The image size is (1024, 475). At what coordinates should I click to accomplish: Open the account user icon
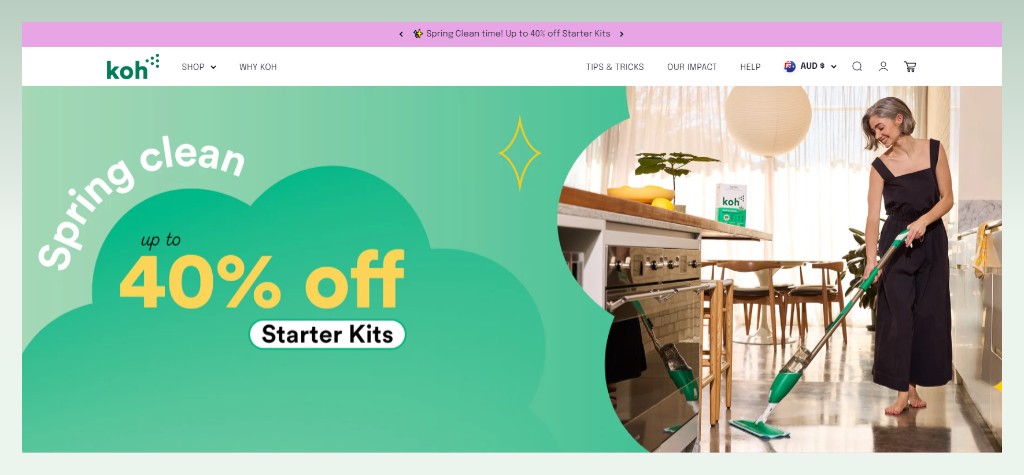point(883,66)
